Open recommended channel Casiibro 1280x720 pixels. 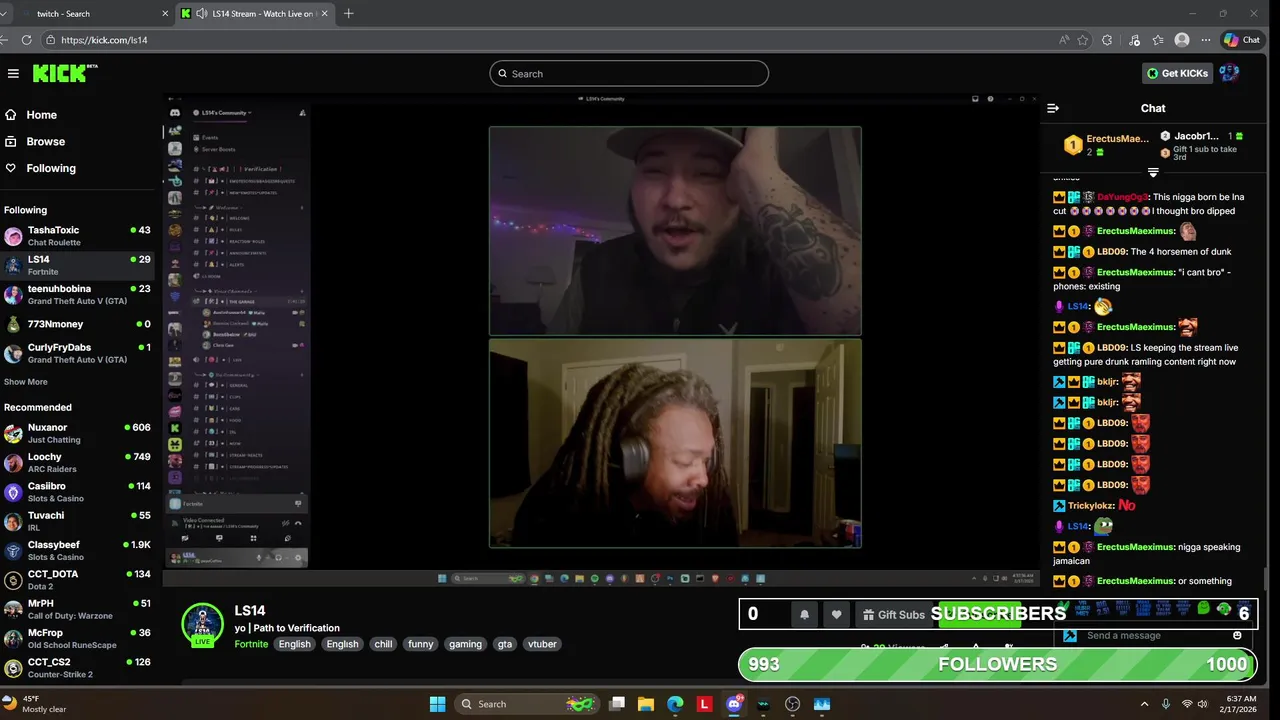(78, 492)
